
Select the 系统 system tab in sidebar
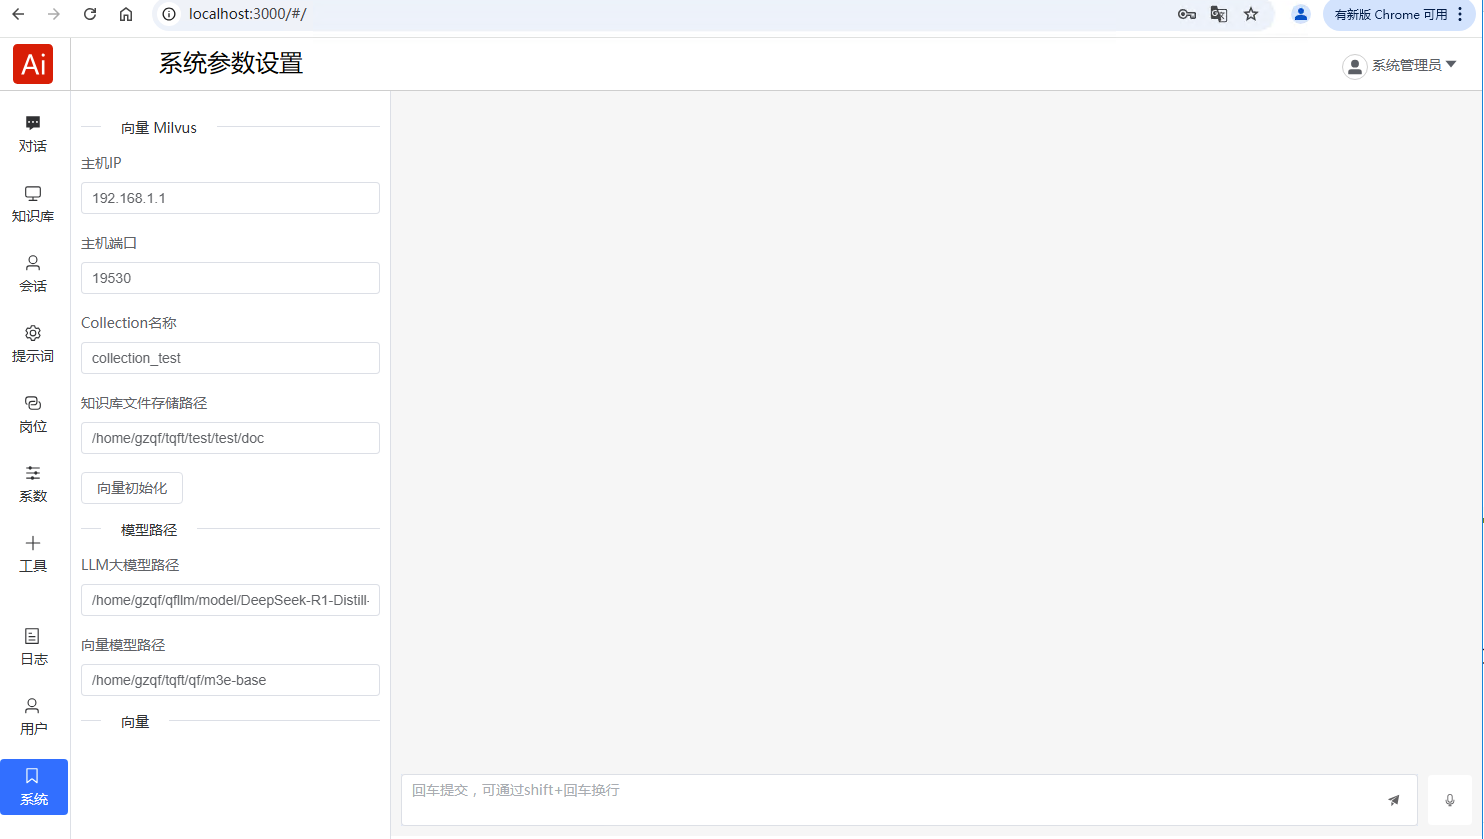[34, 786]
